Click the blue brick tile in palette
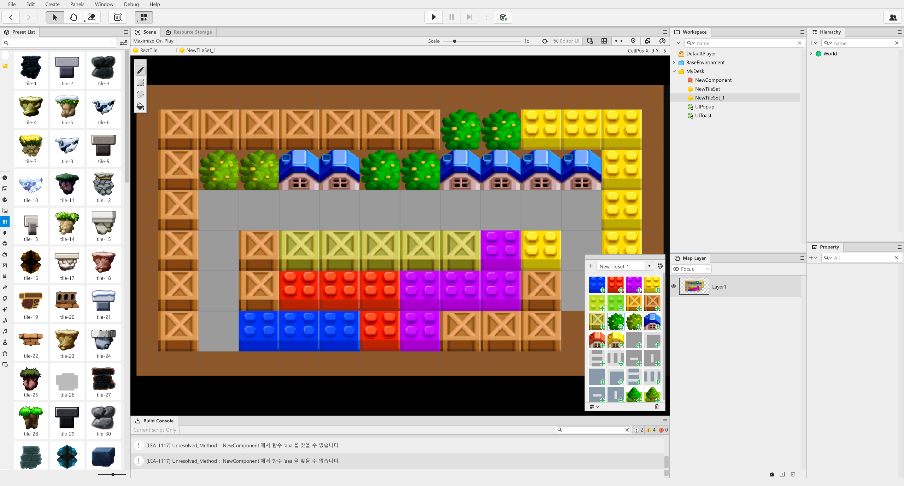 pos(597,285)
